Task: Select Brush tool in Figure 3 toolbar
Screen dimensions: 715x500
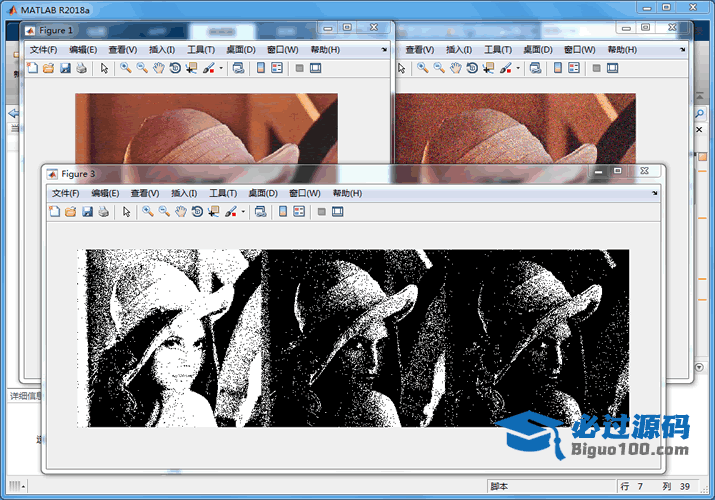Action: 231,211
